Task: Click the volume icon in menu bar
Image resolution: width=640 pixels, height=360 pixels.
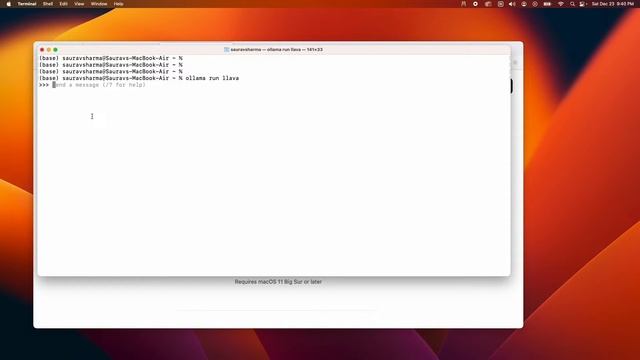Action: (512, 4)
